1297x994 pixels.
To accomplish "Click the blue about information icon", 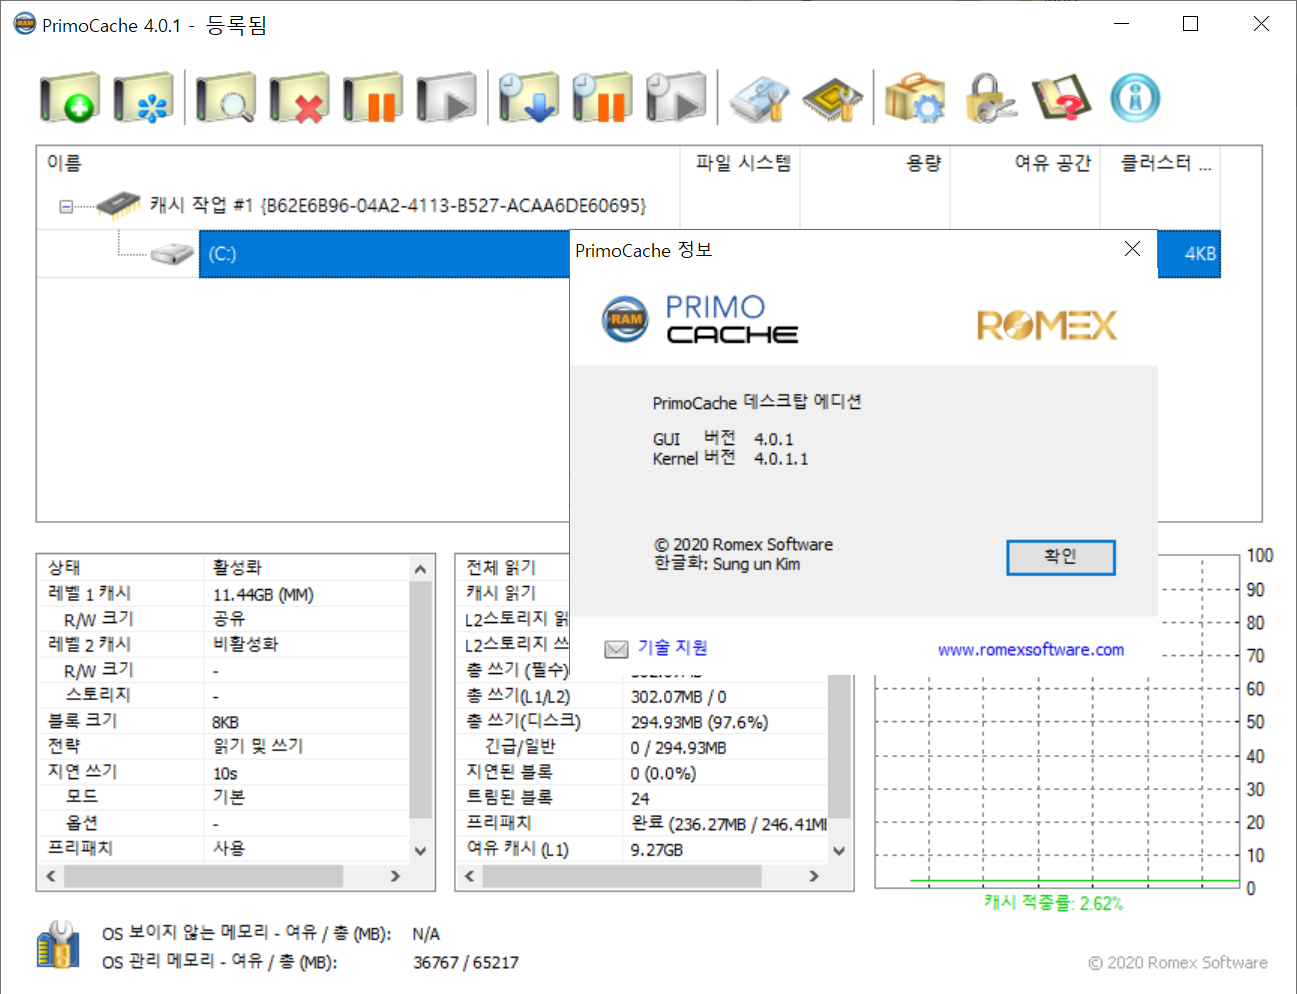I will [x=1136, y=98].
